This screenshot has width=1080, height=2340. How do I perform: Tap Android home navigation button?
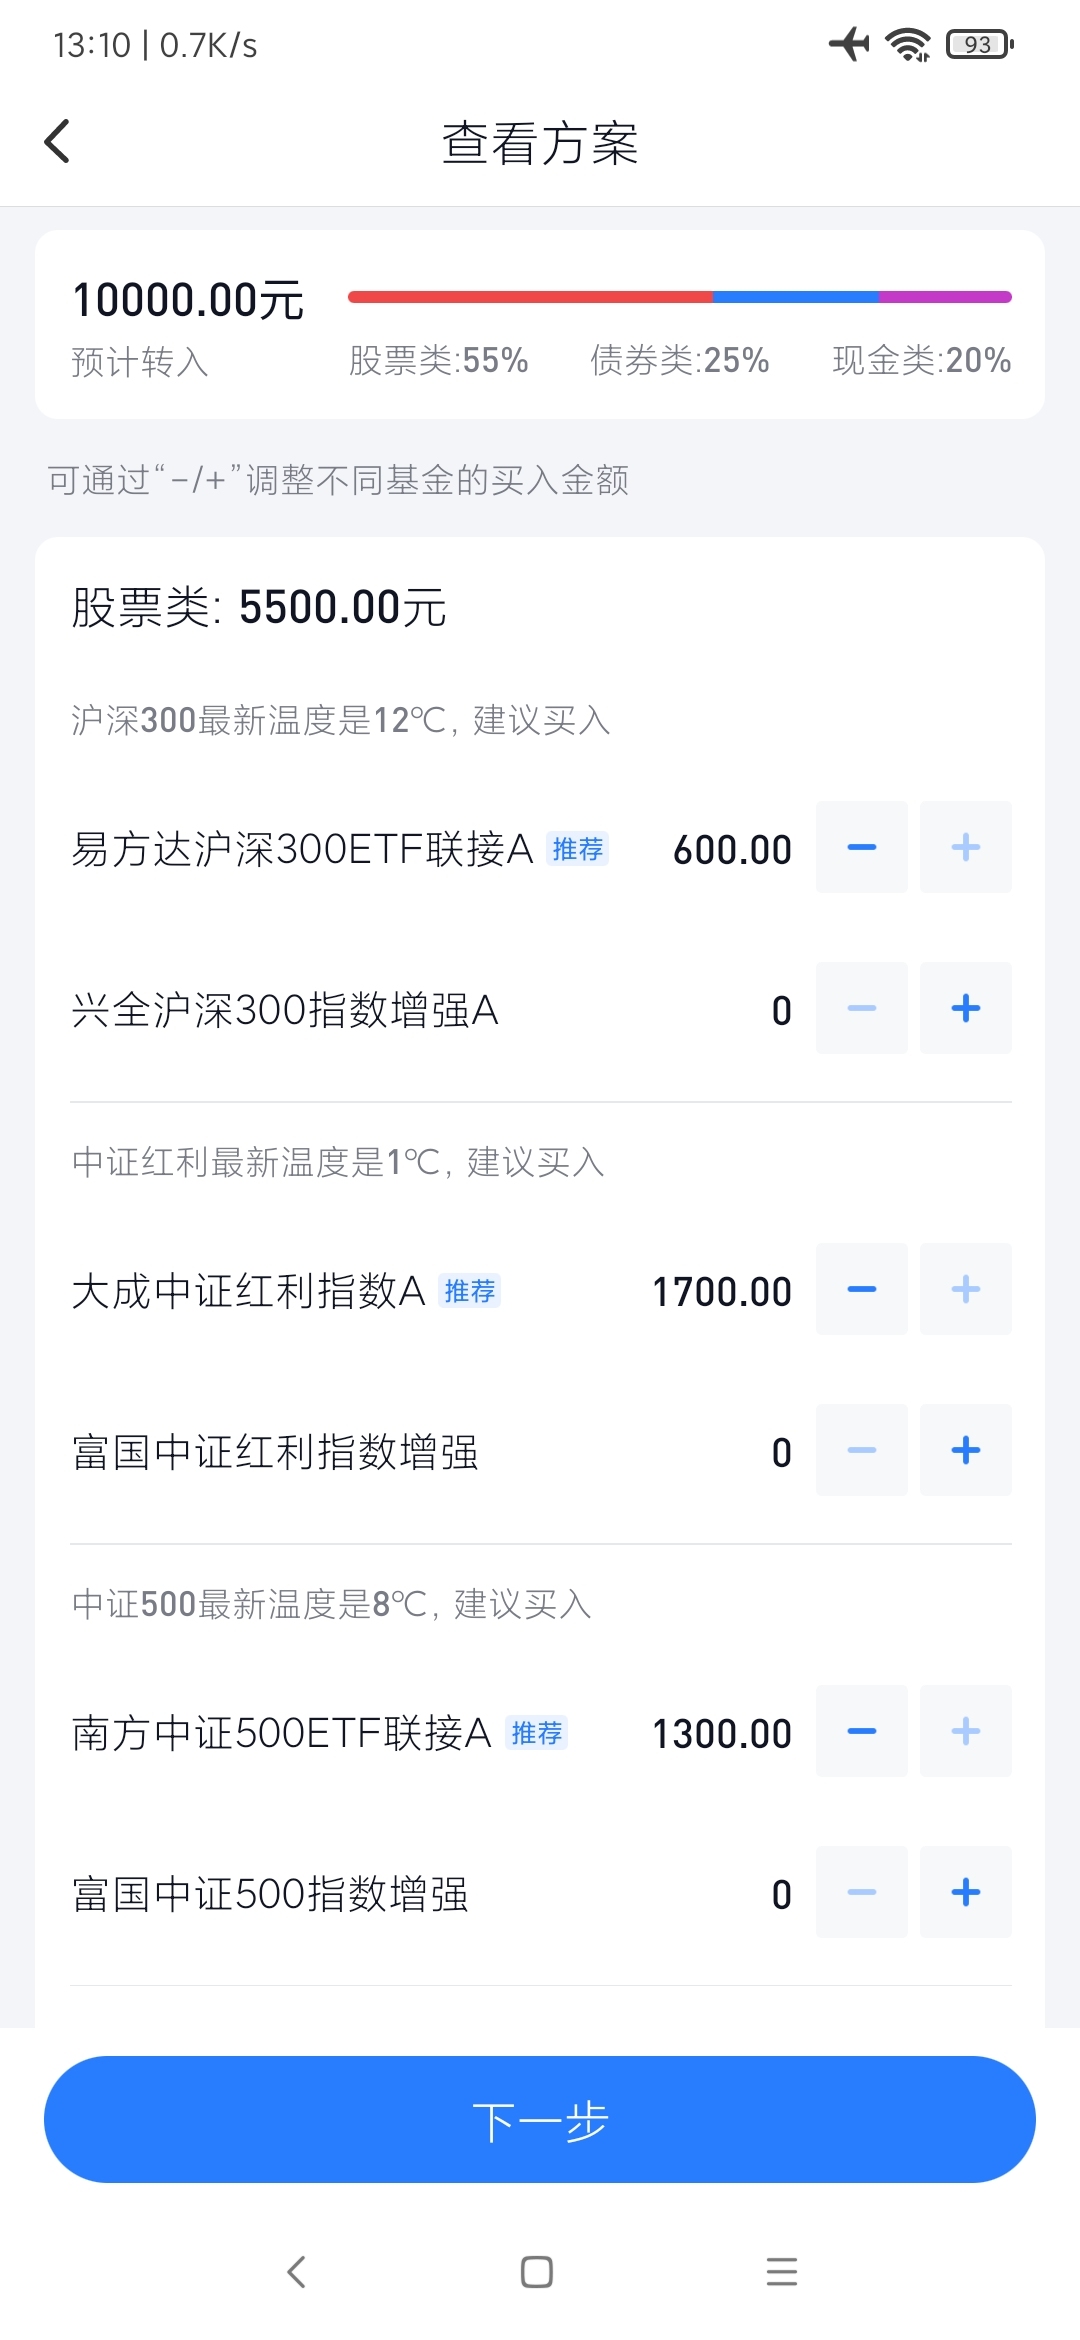point(537,2272)
